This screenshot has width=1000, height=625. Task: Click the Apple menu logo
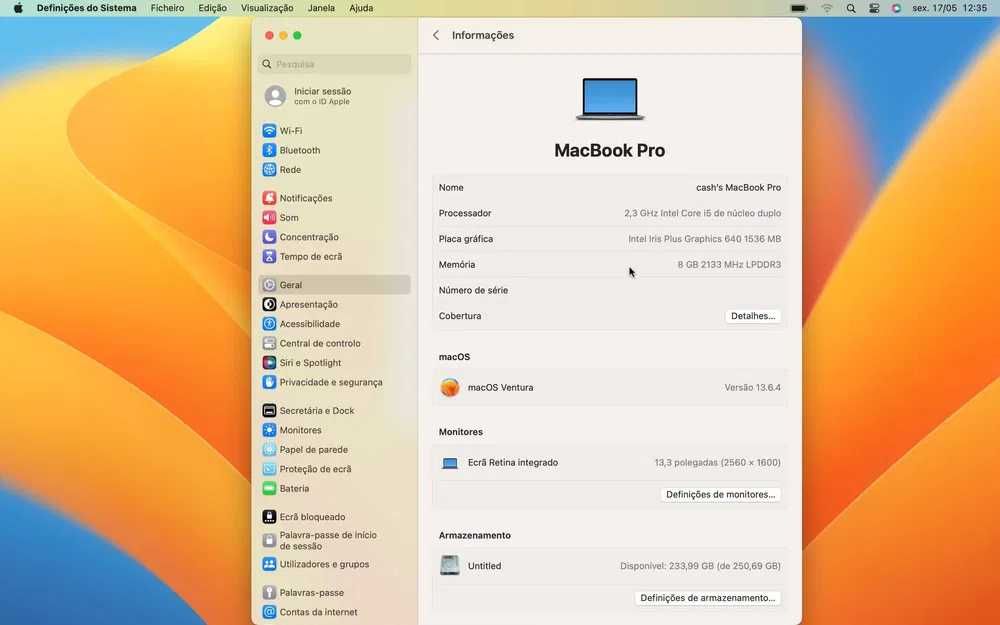[x=18, y=8]
